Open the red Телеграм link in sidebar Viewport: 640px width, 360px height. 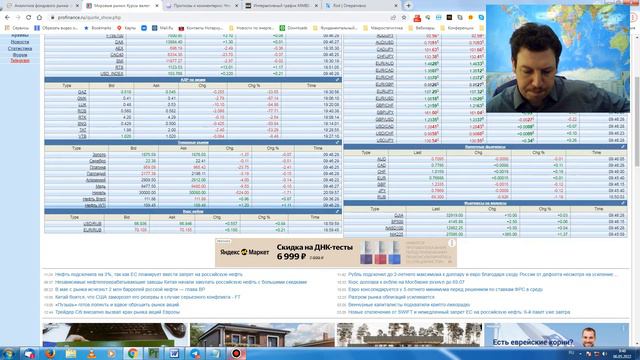pos(20,60)
